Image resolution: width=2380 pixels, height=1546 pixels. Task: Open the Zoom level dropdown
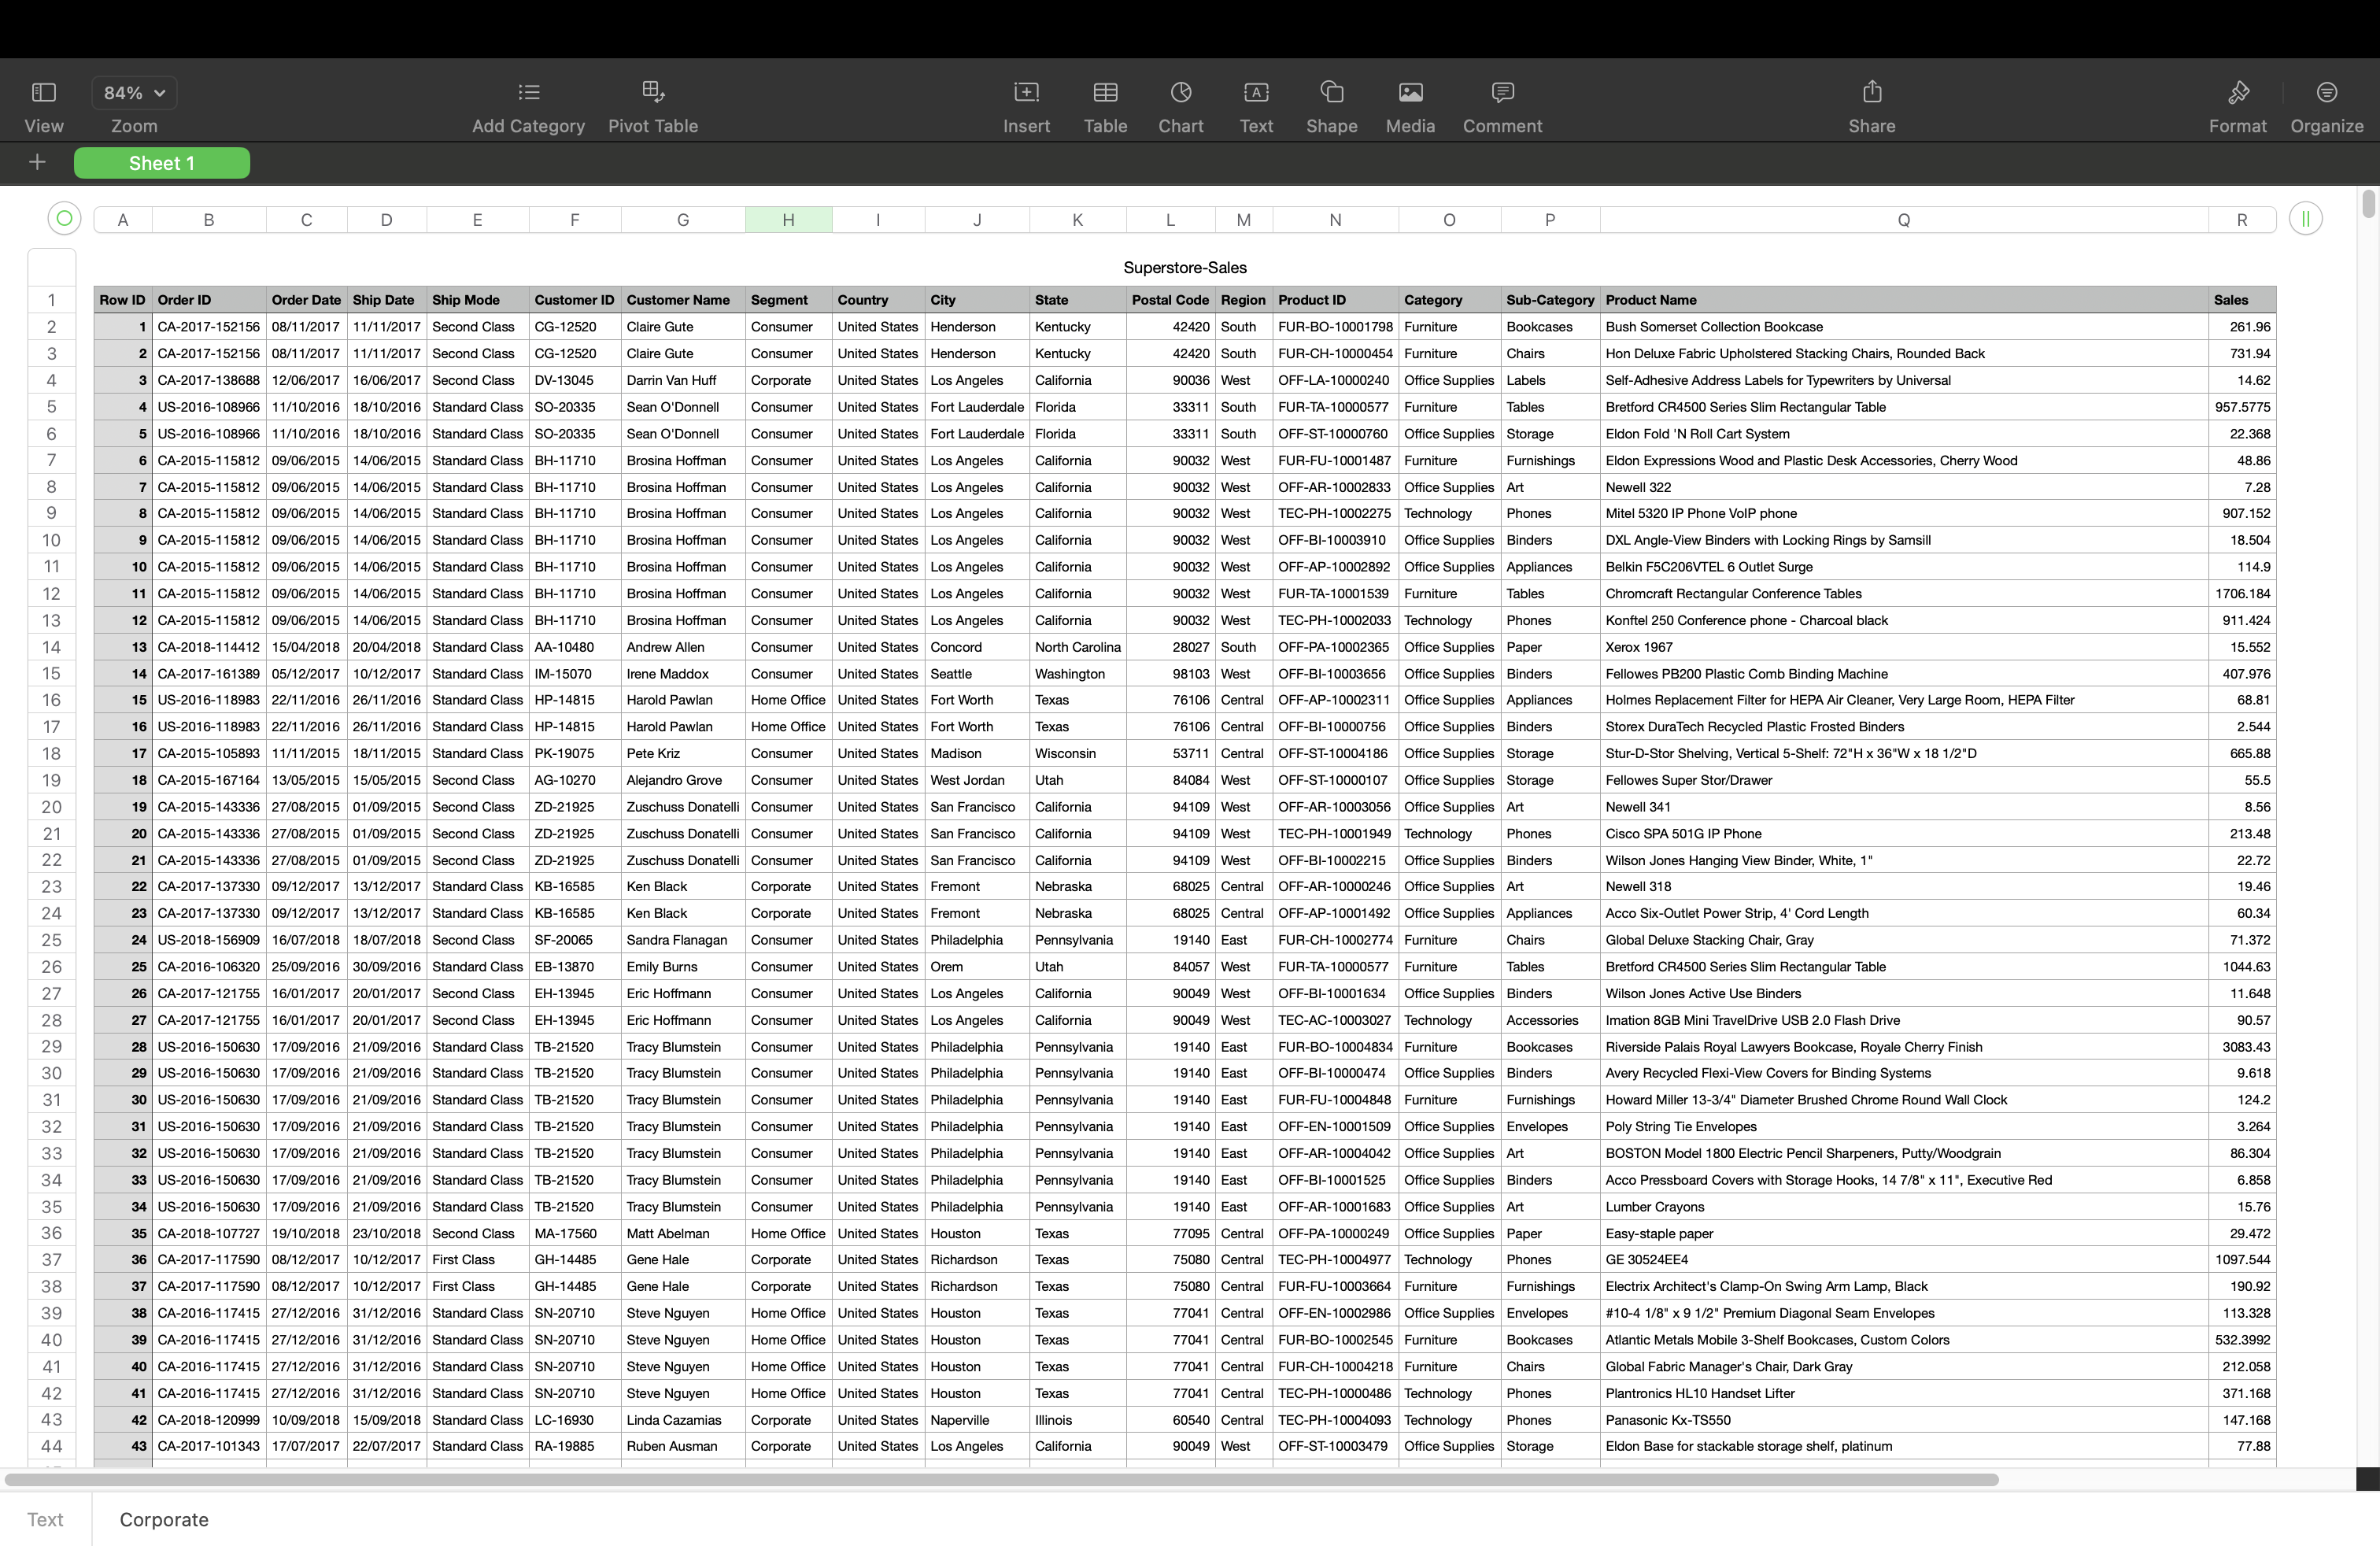click(134, 92)
